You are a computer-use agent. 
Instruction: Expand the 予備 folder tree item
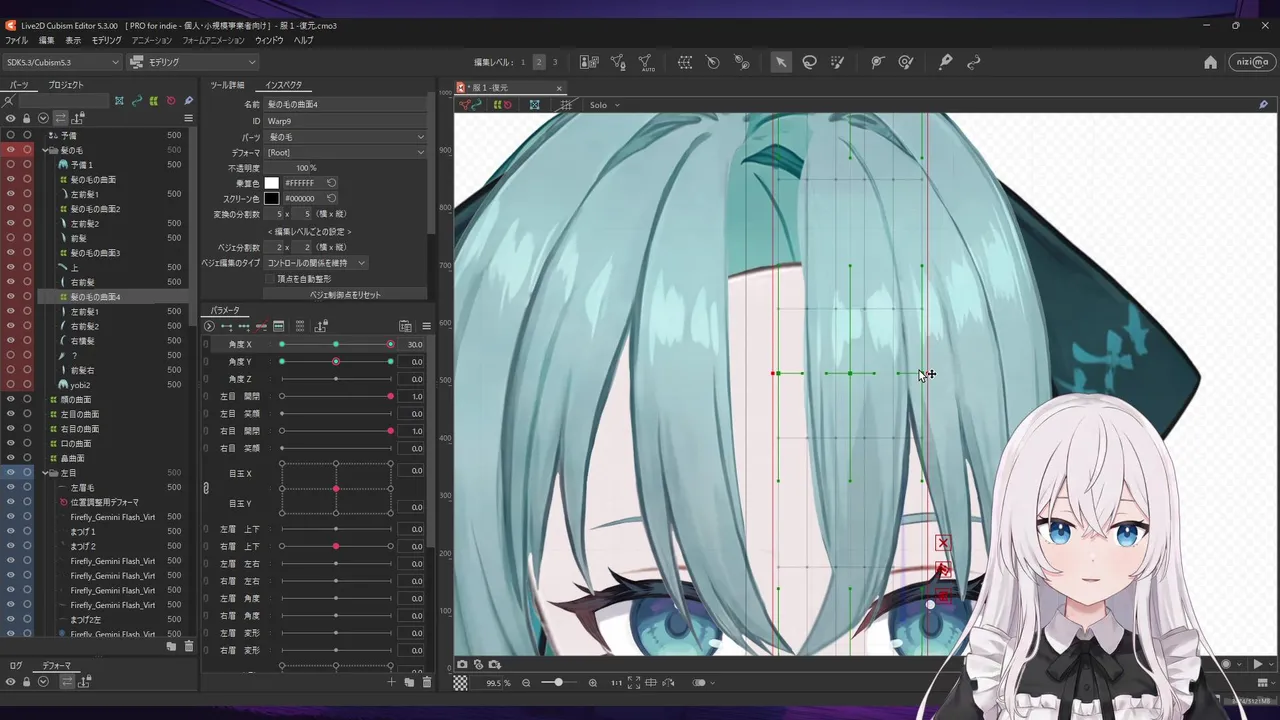pyautogui.click(x=68, y=135)
